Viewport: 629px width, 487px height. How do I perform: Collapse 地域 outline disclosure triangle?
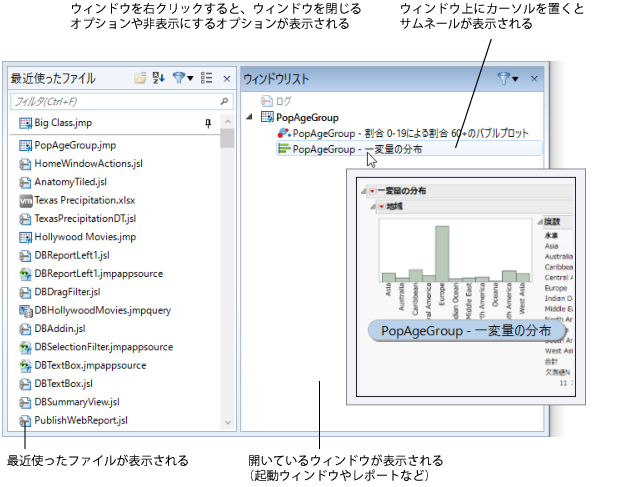(x=373, y=207)
